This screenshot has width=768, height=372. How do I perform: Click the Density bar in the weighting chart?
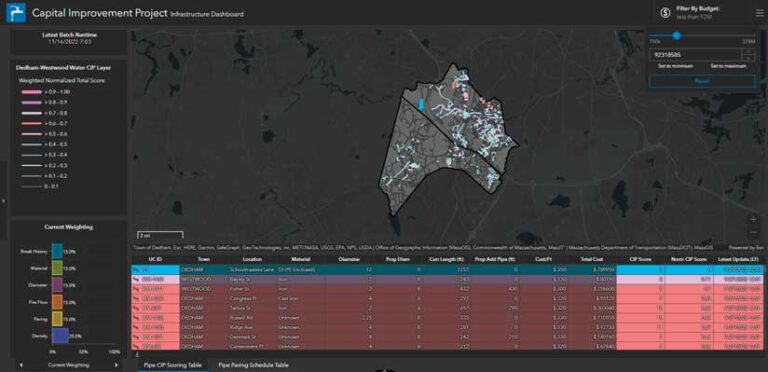pos(60,336)
